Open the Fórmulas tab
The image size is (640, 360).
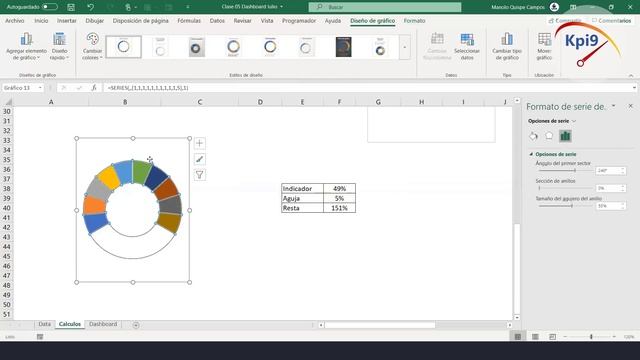(189, 20)
